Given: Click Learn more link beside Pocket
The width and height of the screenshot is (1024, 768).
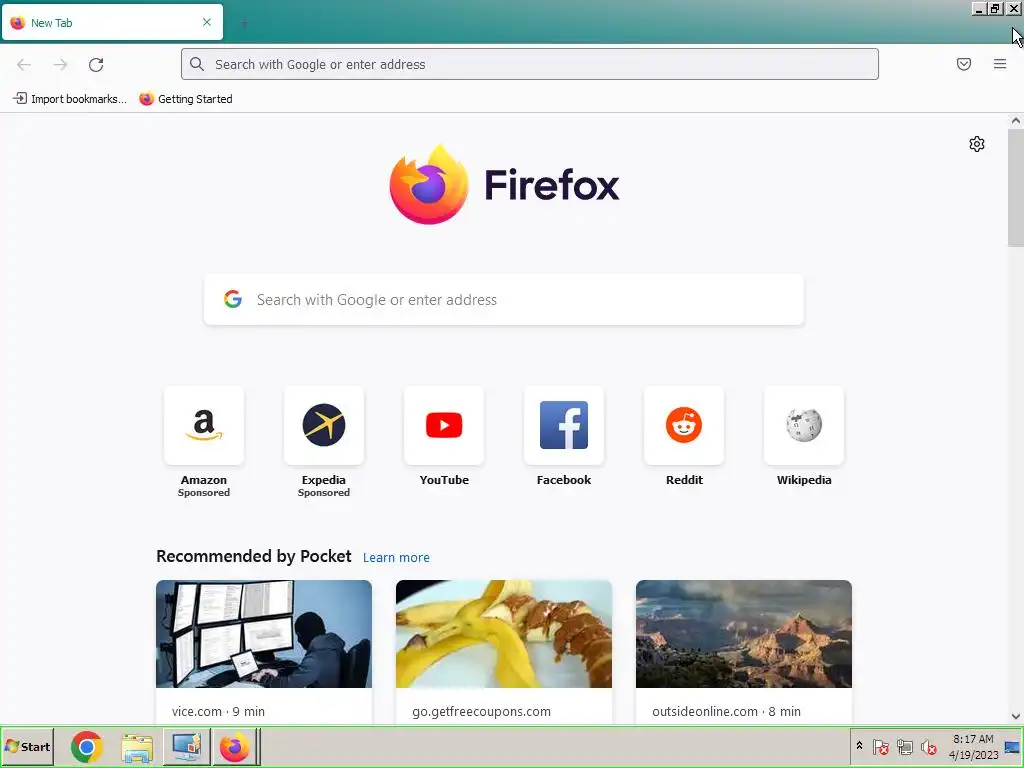Looking at the screenshot, I should [396, 558].
